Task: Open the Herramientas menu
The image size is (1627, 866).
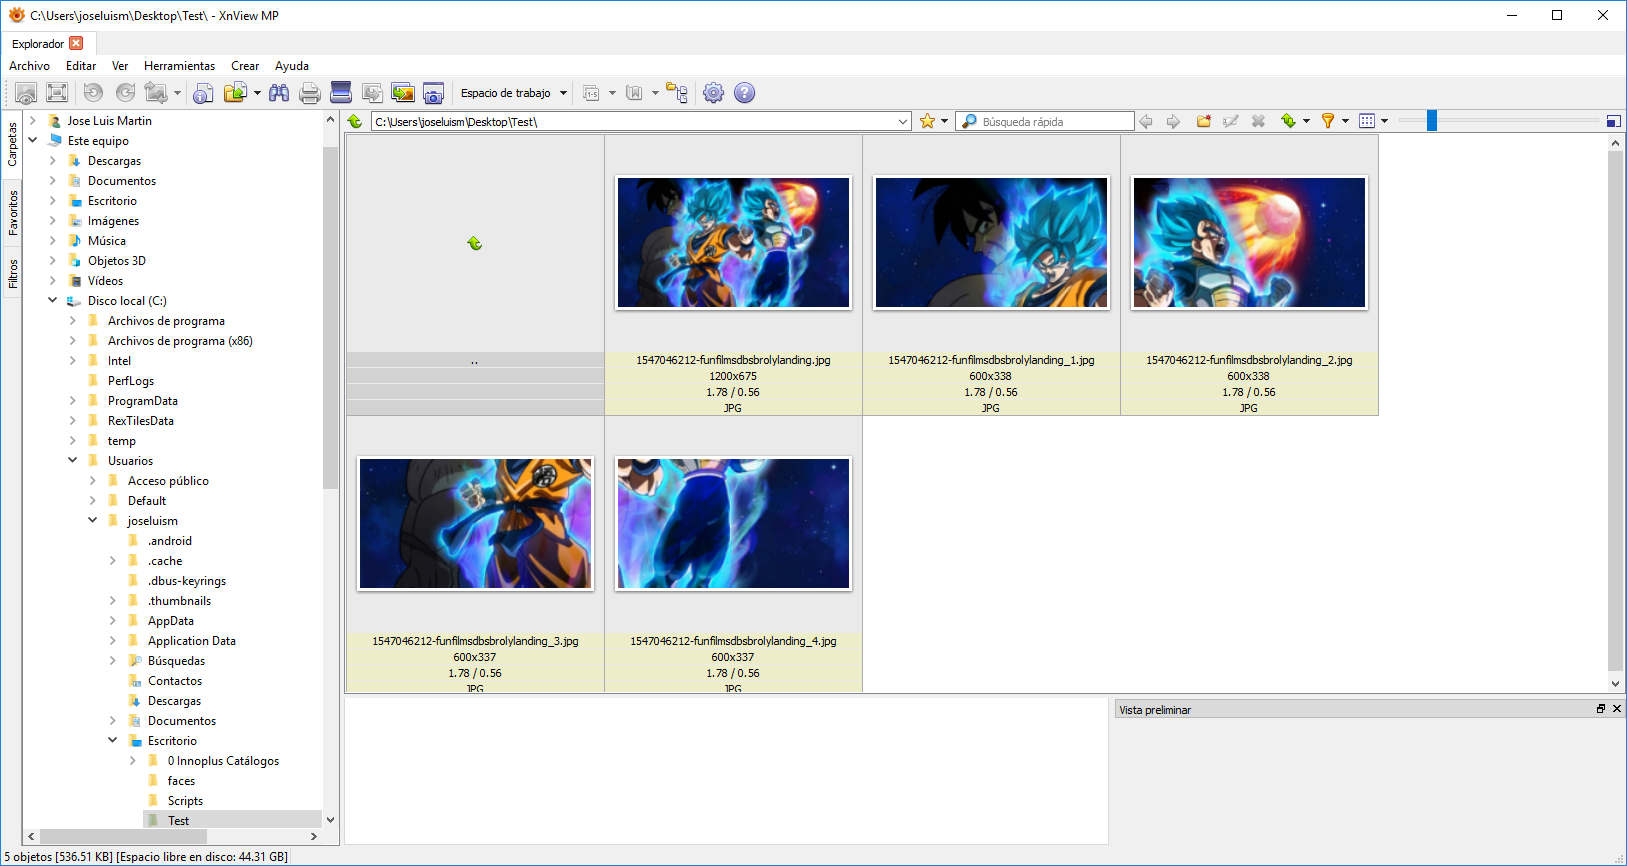Action: coord(179,66)
